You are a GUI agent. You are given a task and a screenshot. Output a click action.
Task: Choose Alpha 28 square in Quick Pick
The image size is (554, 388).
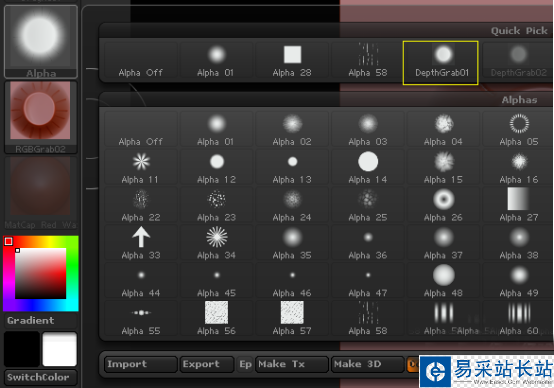coord(292,61)
